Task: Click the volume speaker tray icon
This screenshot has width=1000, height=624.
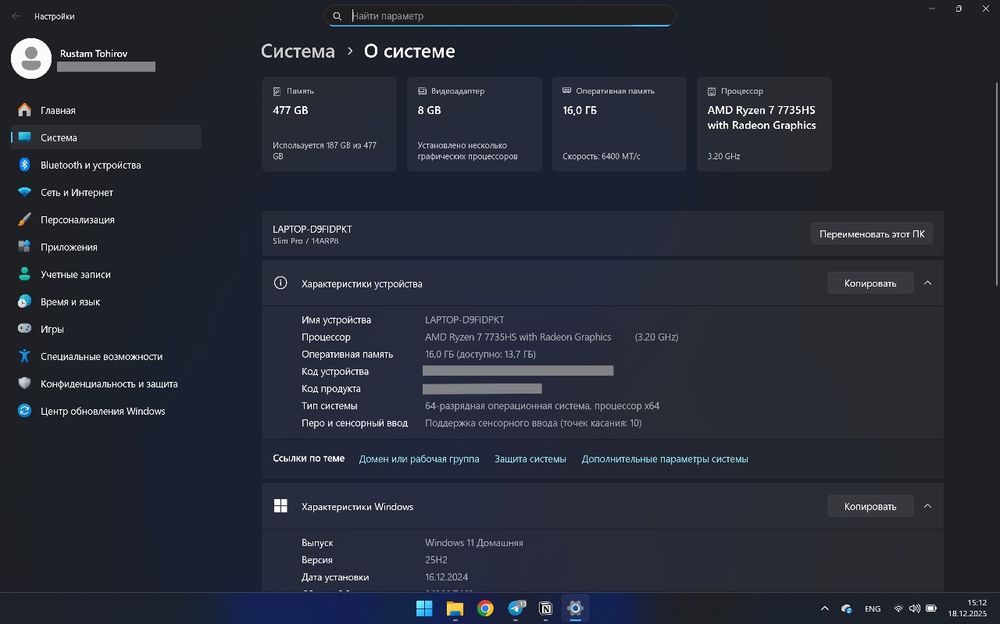Action: pos(915,609)
